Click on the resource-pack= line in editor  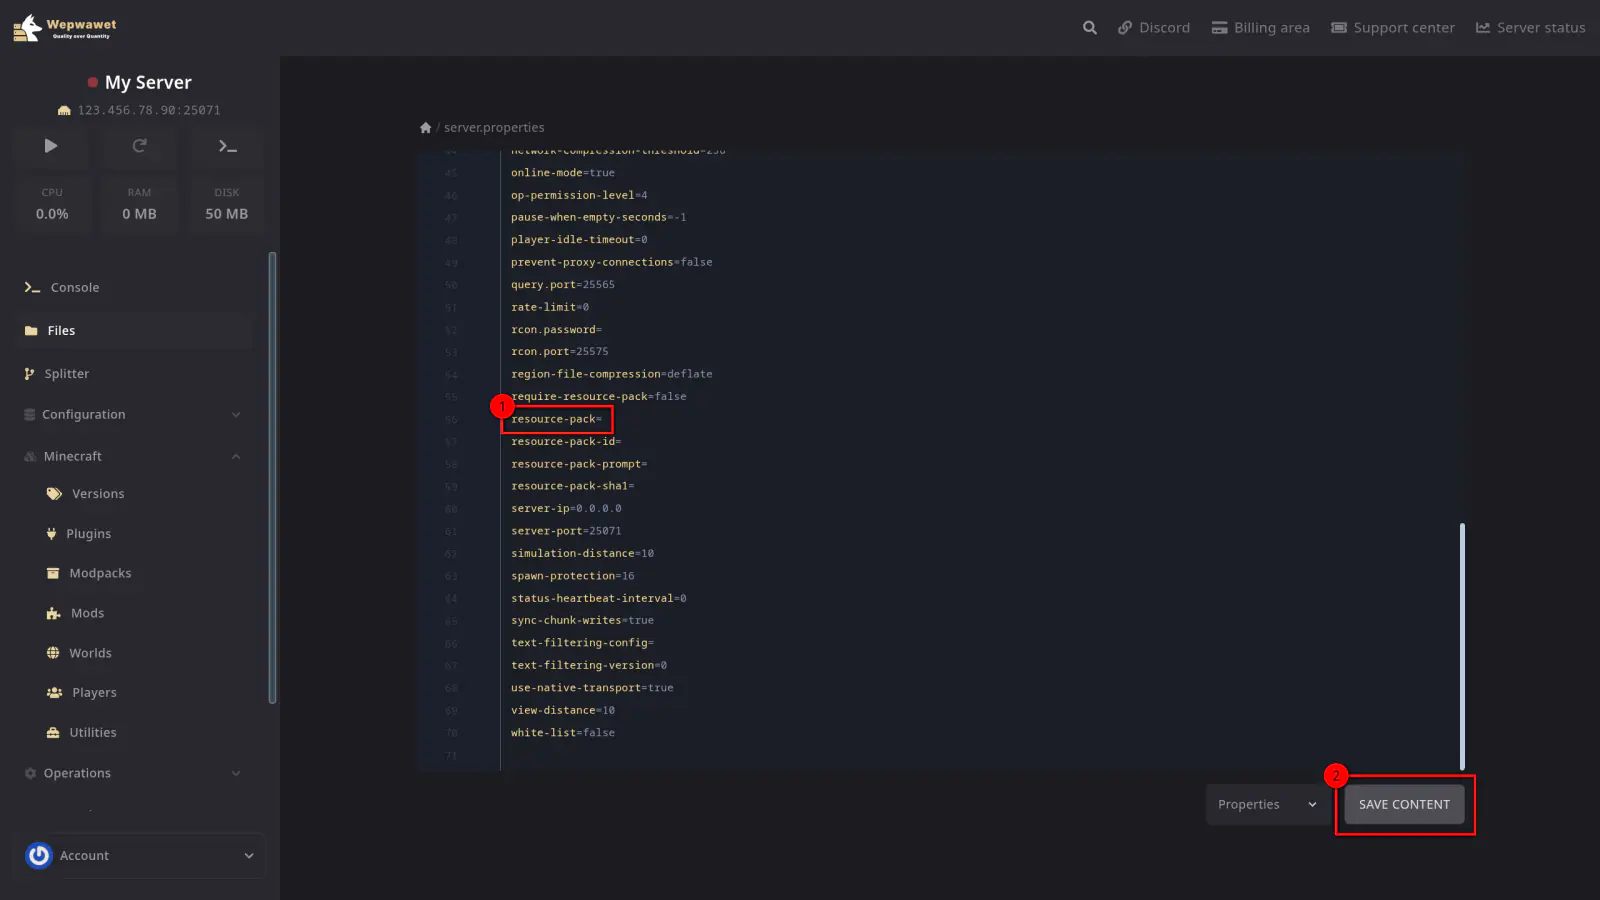(557, 419)
